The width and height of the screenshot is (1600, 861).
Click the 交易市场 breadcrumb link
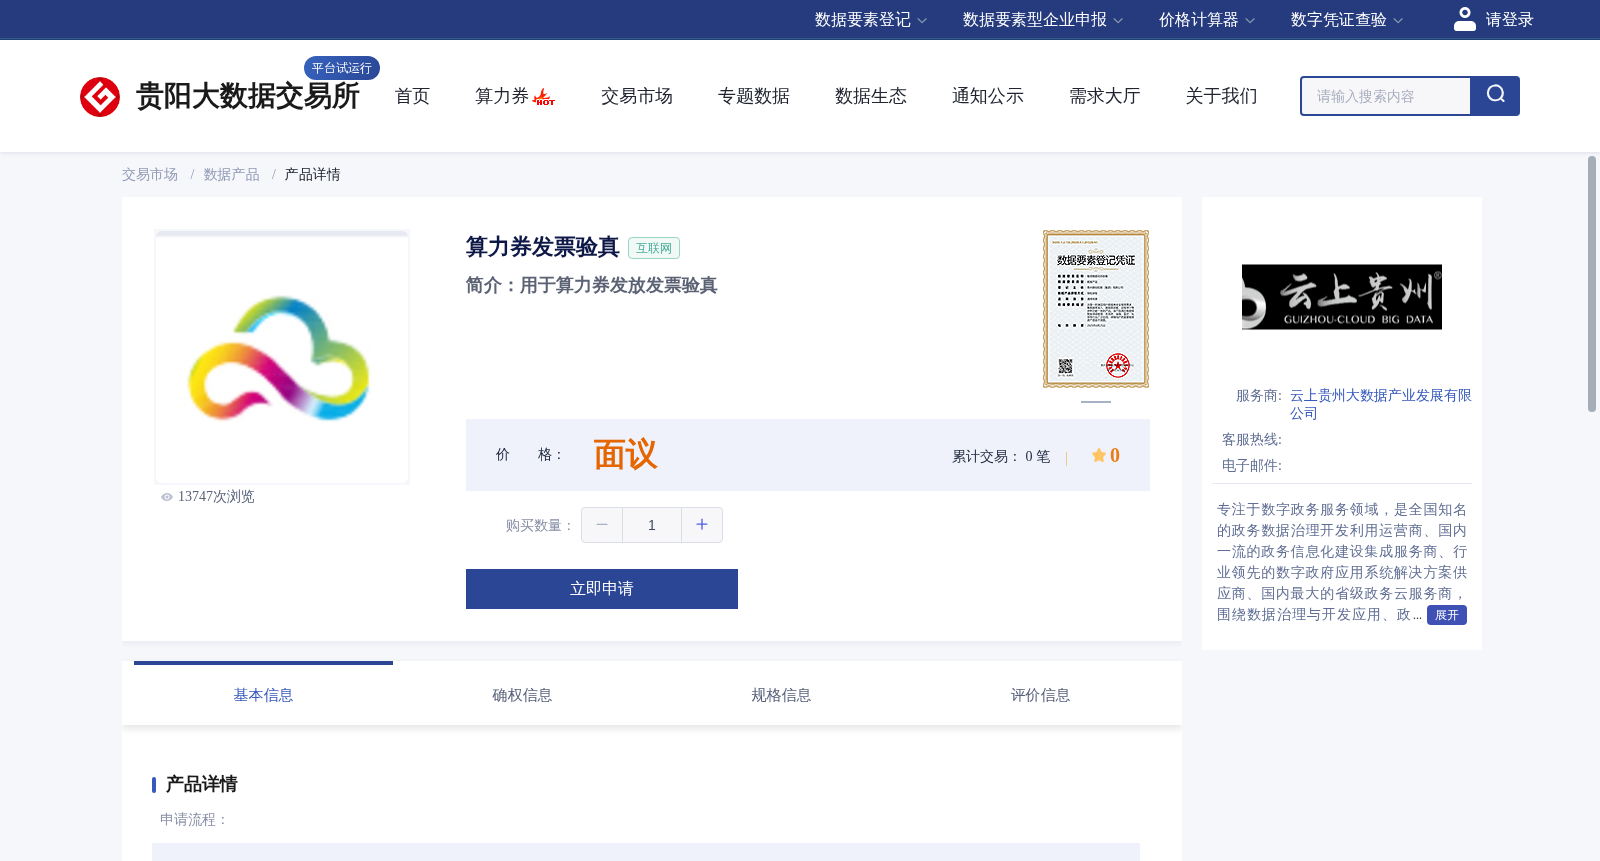(x=150, y=174)
